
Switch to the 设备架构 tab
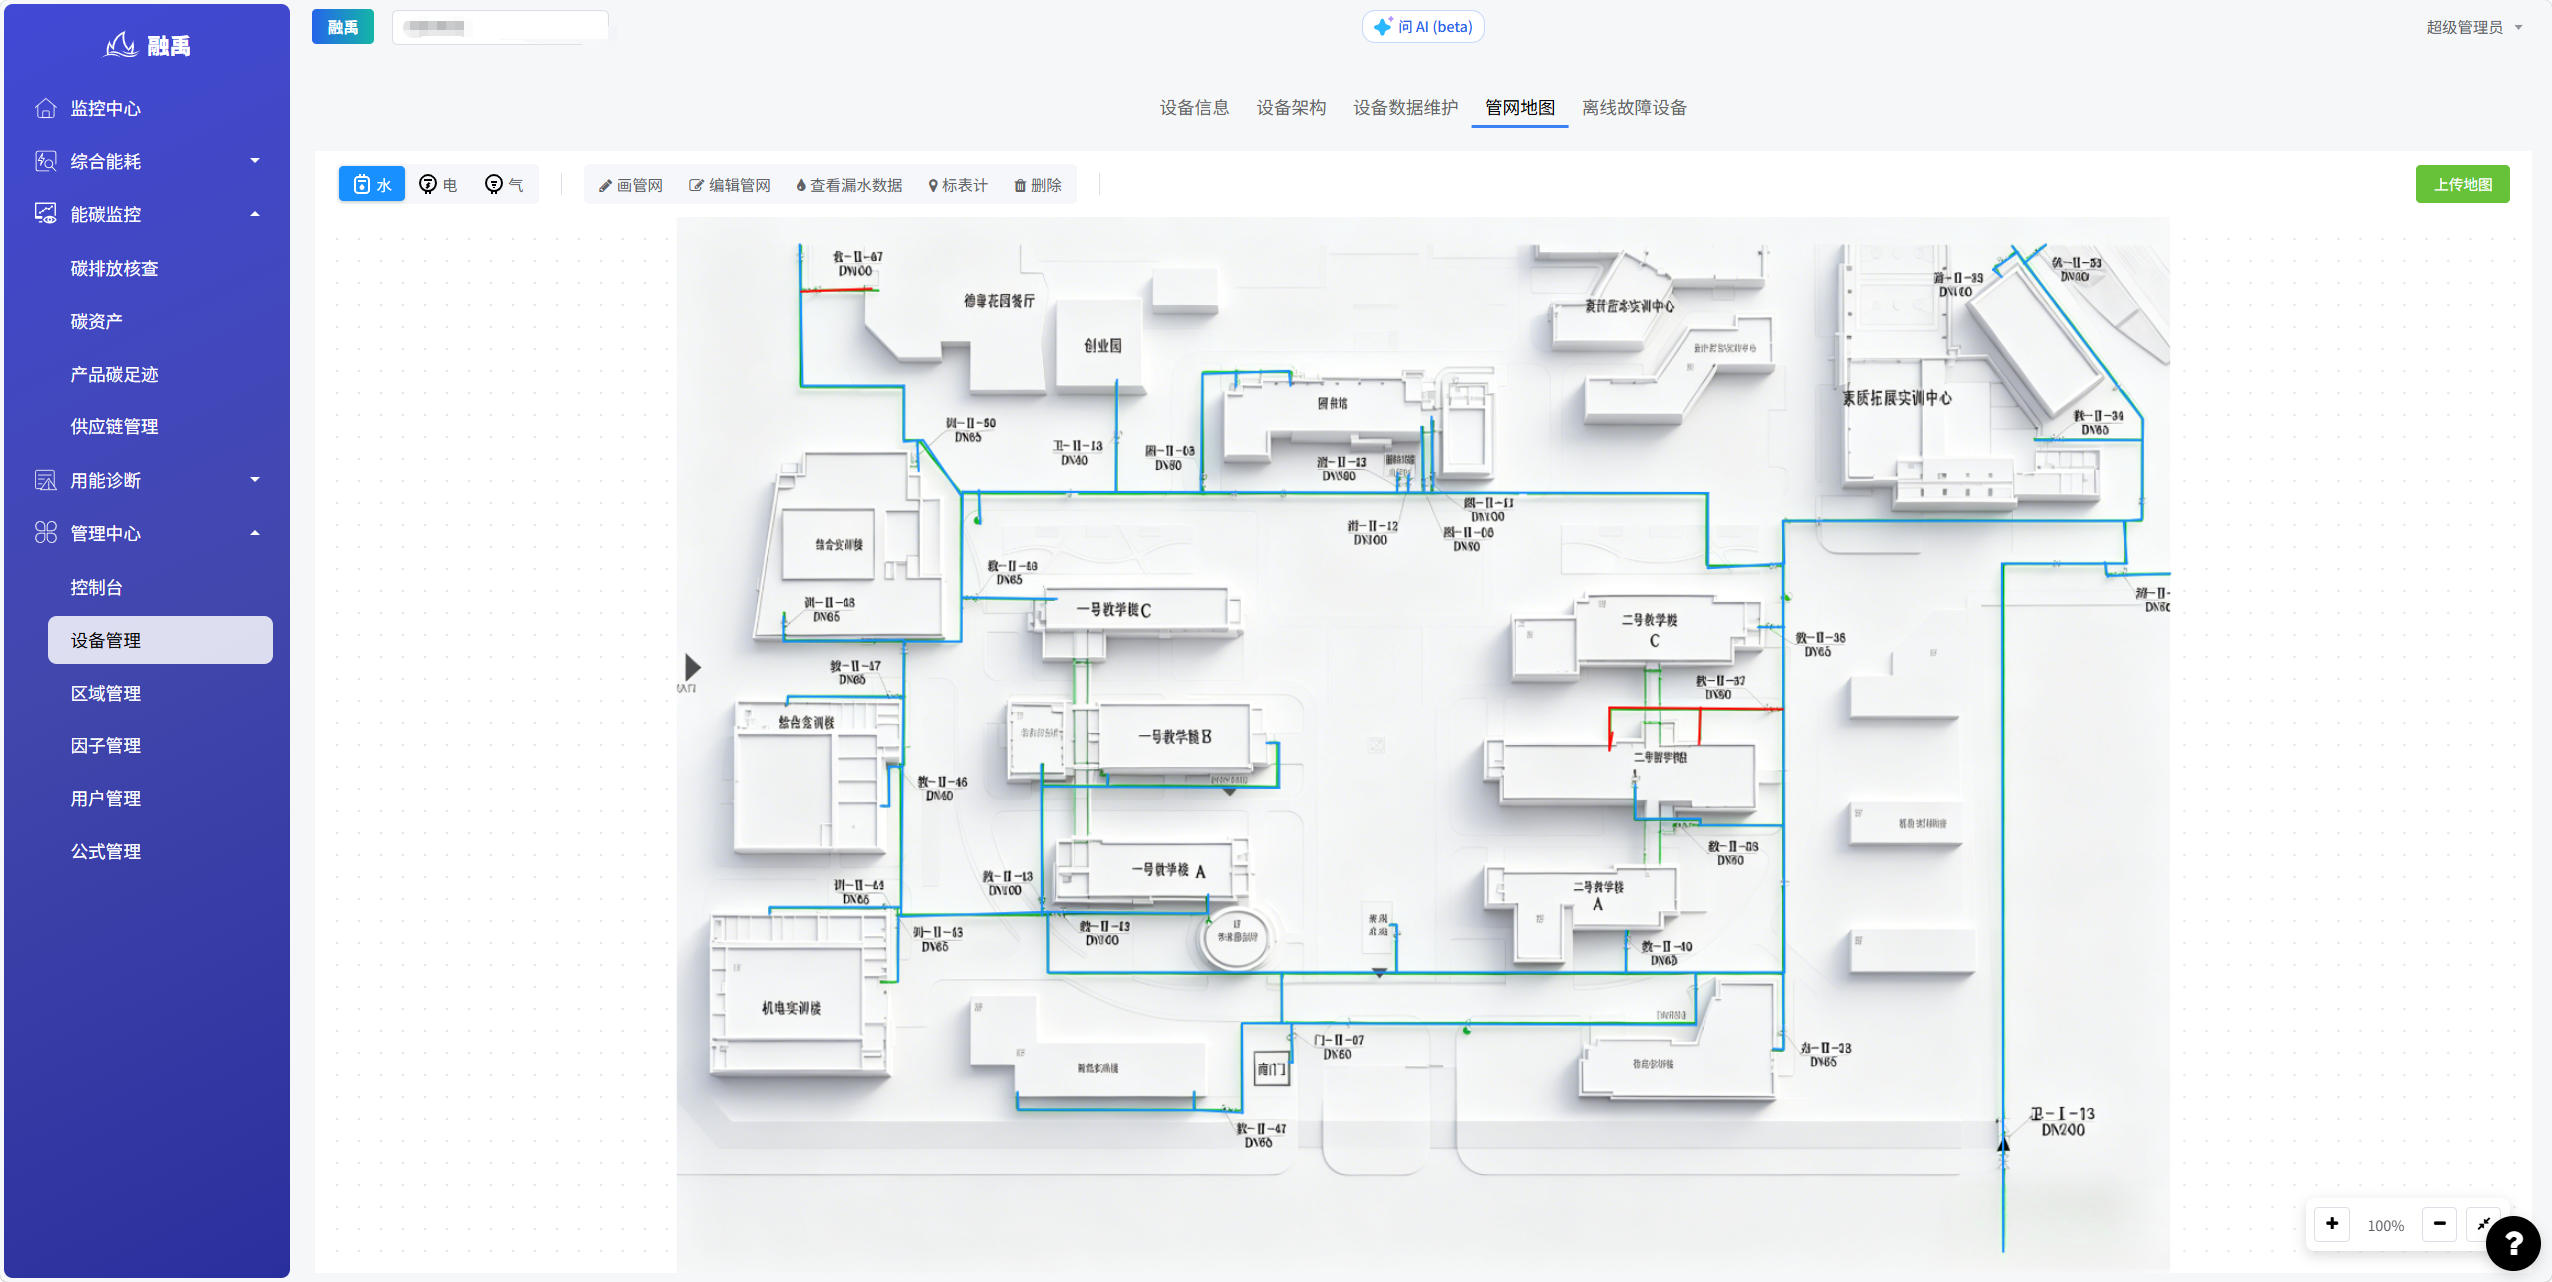click(x=1291, y=107)
